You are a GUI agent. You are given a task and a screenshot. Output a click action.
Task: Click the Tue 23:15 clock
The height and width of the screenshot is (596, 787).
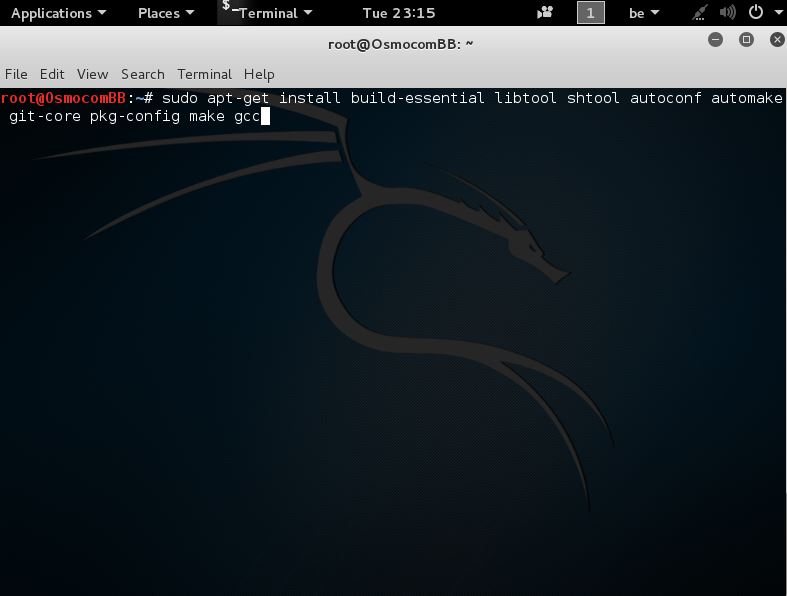(x=399, y=13)
